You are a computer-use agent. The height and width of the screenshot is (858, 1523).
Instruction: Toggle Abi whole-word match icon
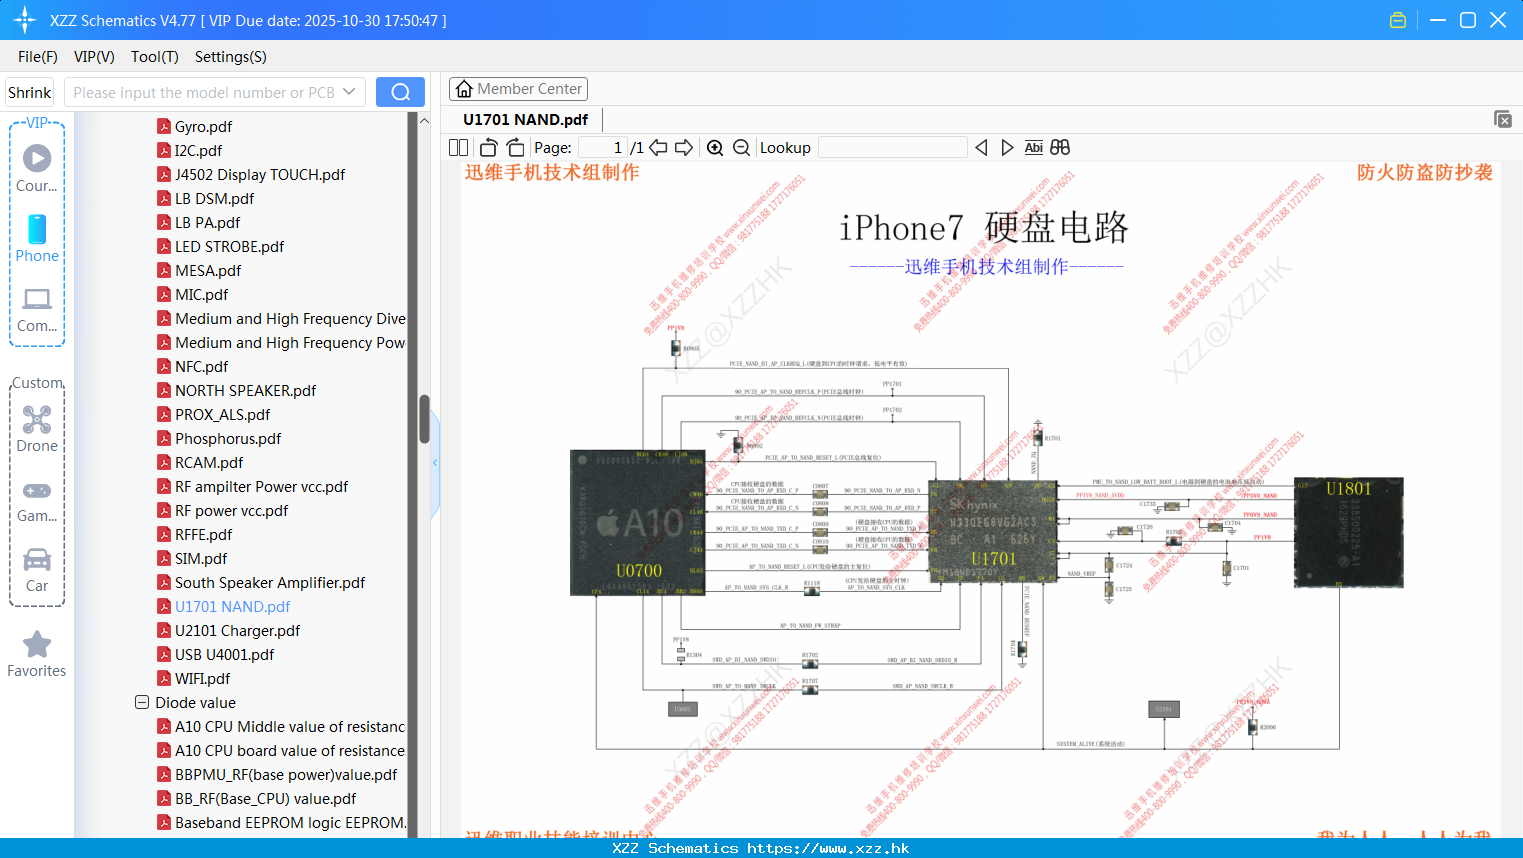pyautogui.click(x=1033, y=147)
